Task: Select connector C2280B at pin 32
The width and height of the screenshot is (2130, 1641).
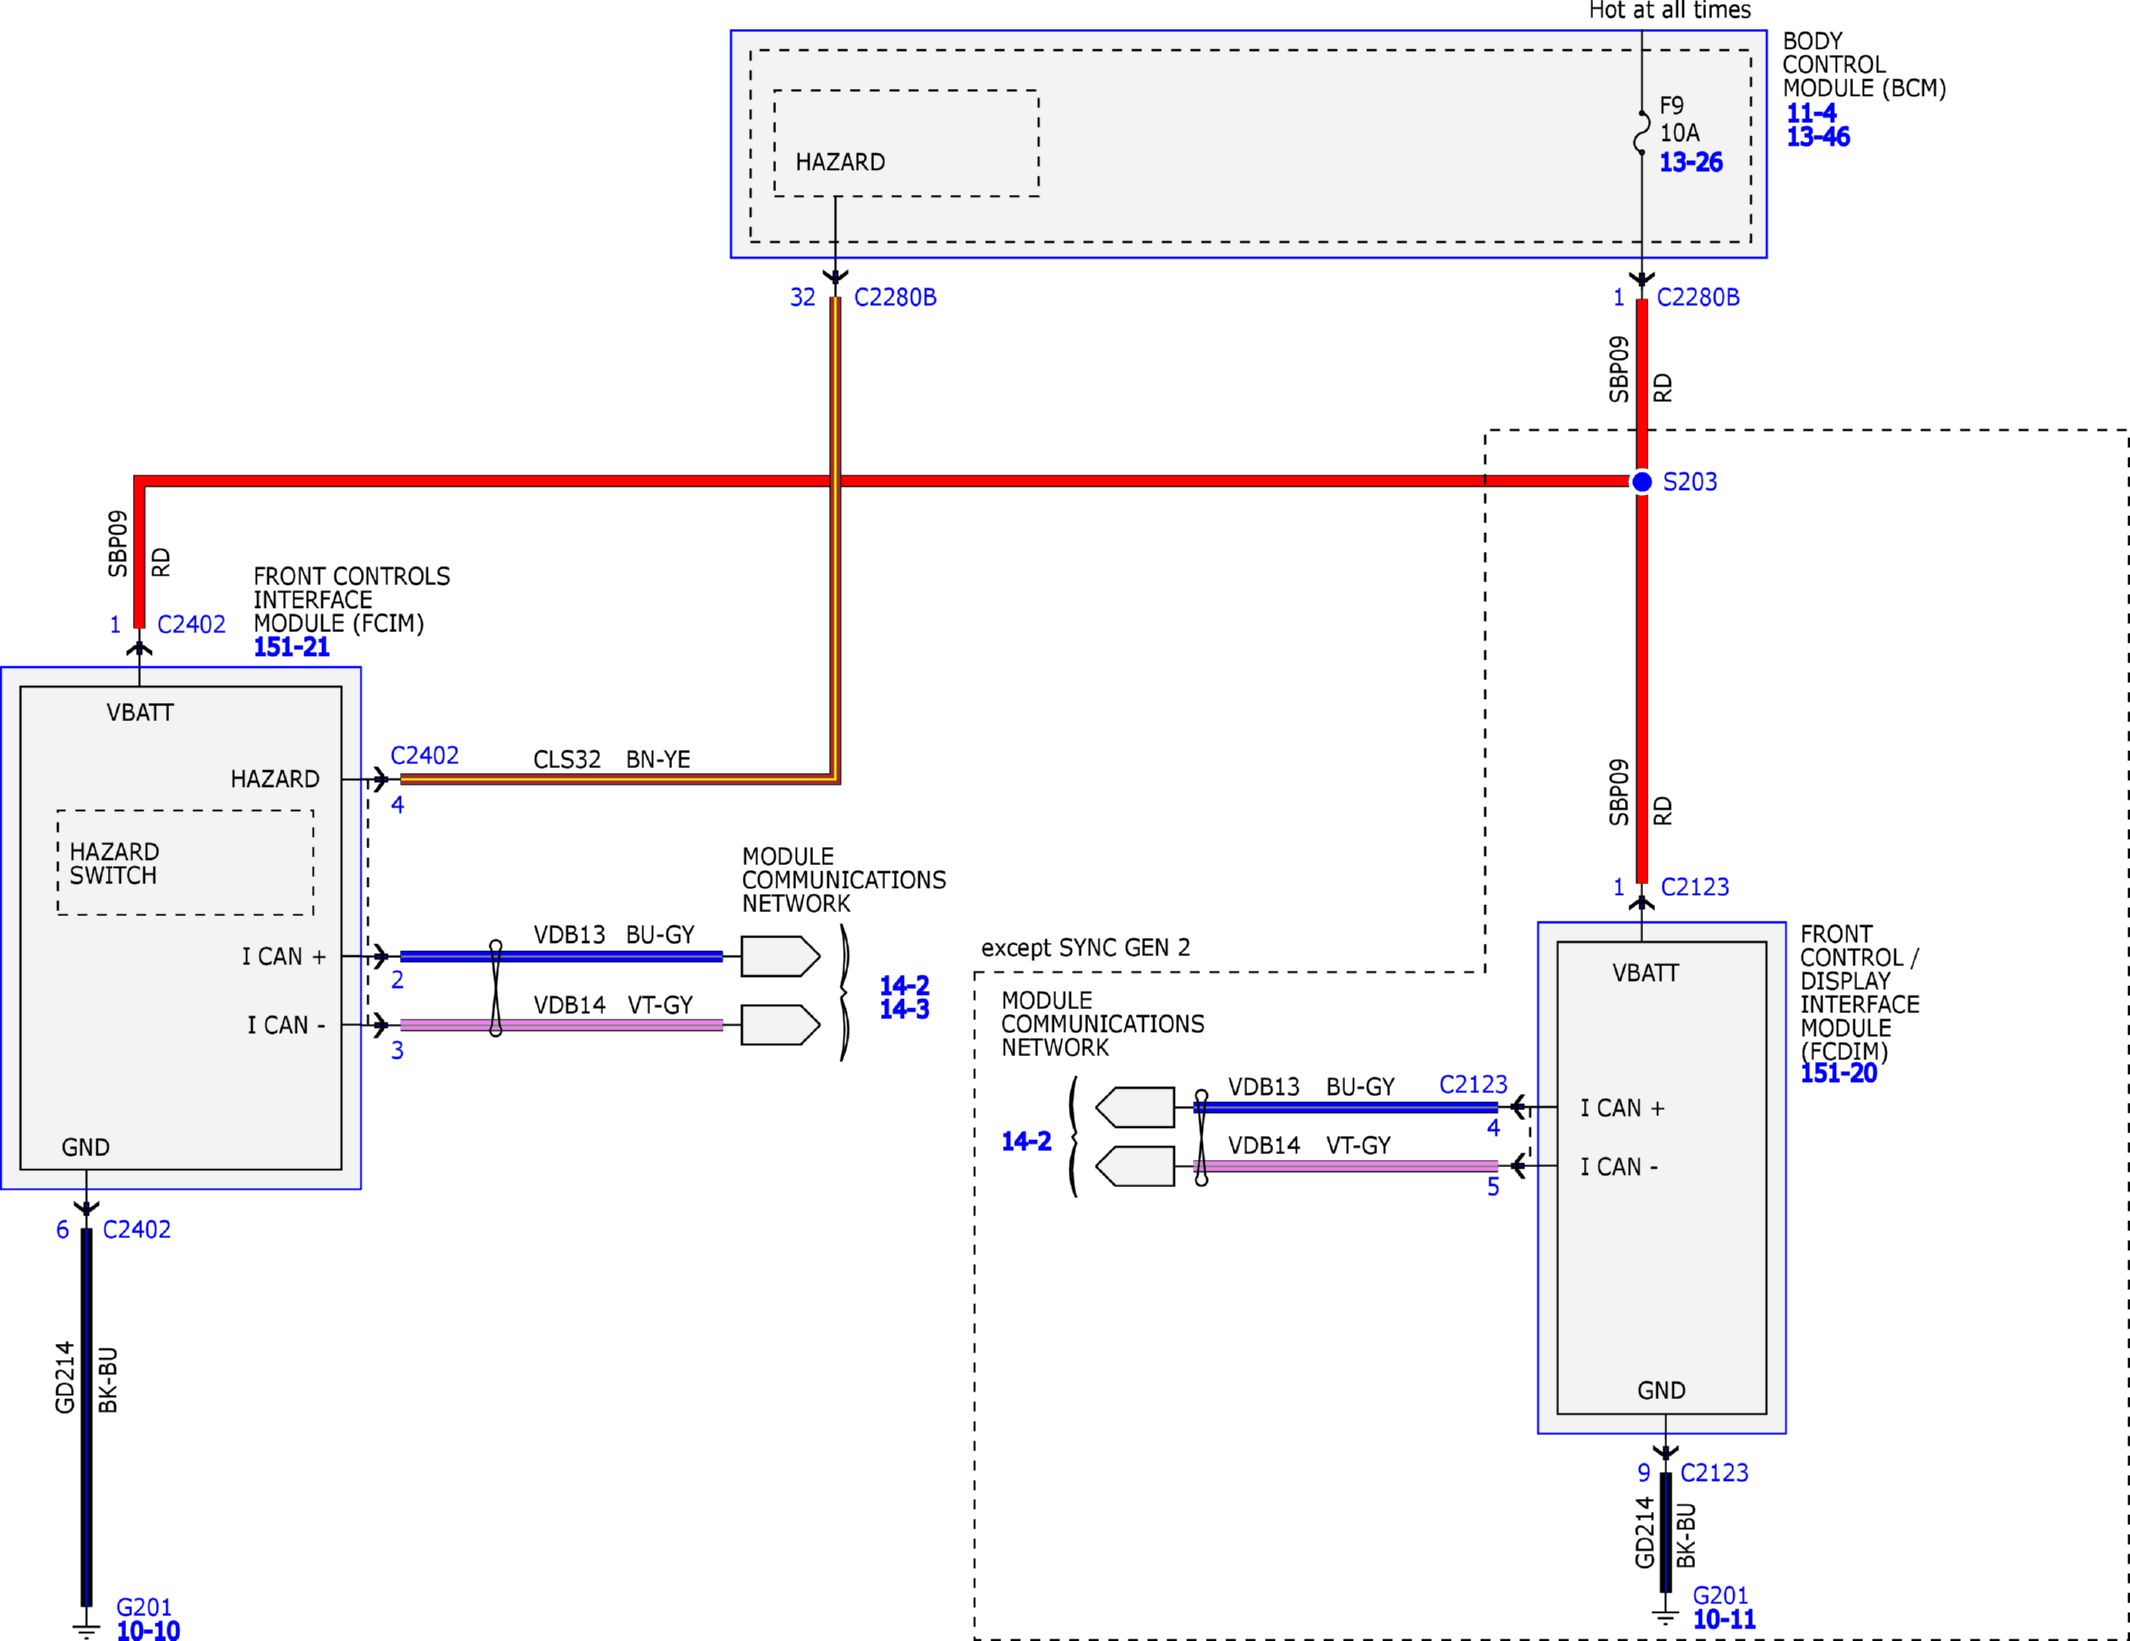Action: pyautogui.click(x=895, y=297)
